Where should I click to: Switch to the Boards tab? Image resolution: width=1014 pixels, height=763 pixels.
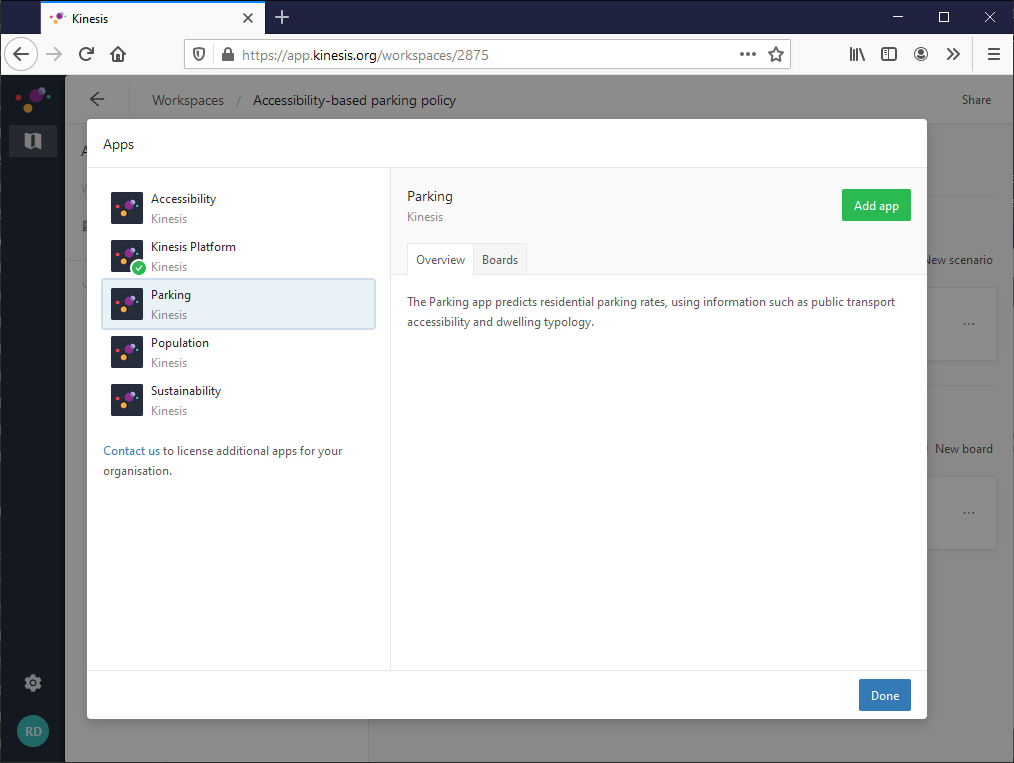[500, 259]
